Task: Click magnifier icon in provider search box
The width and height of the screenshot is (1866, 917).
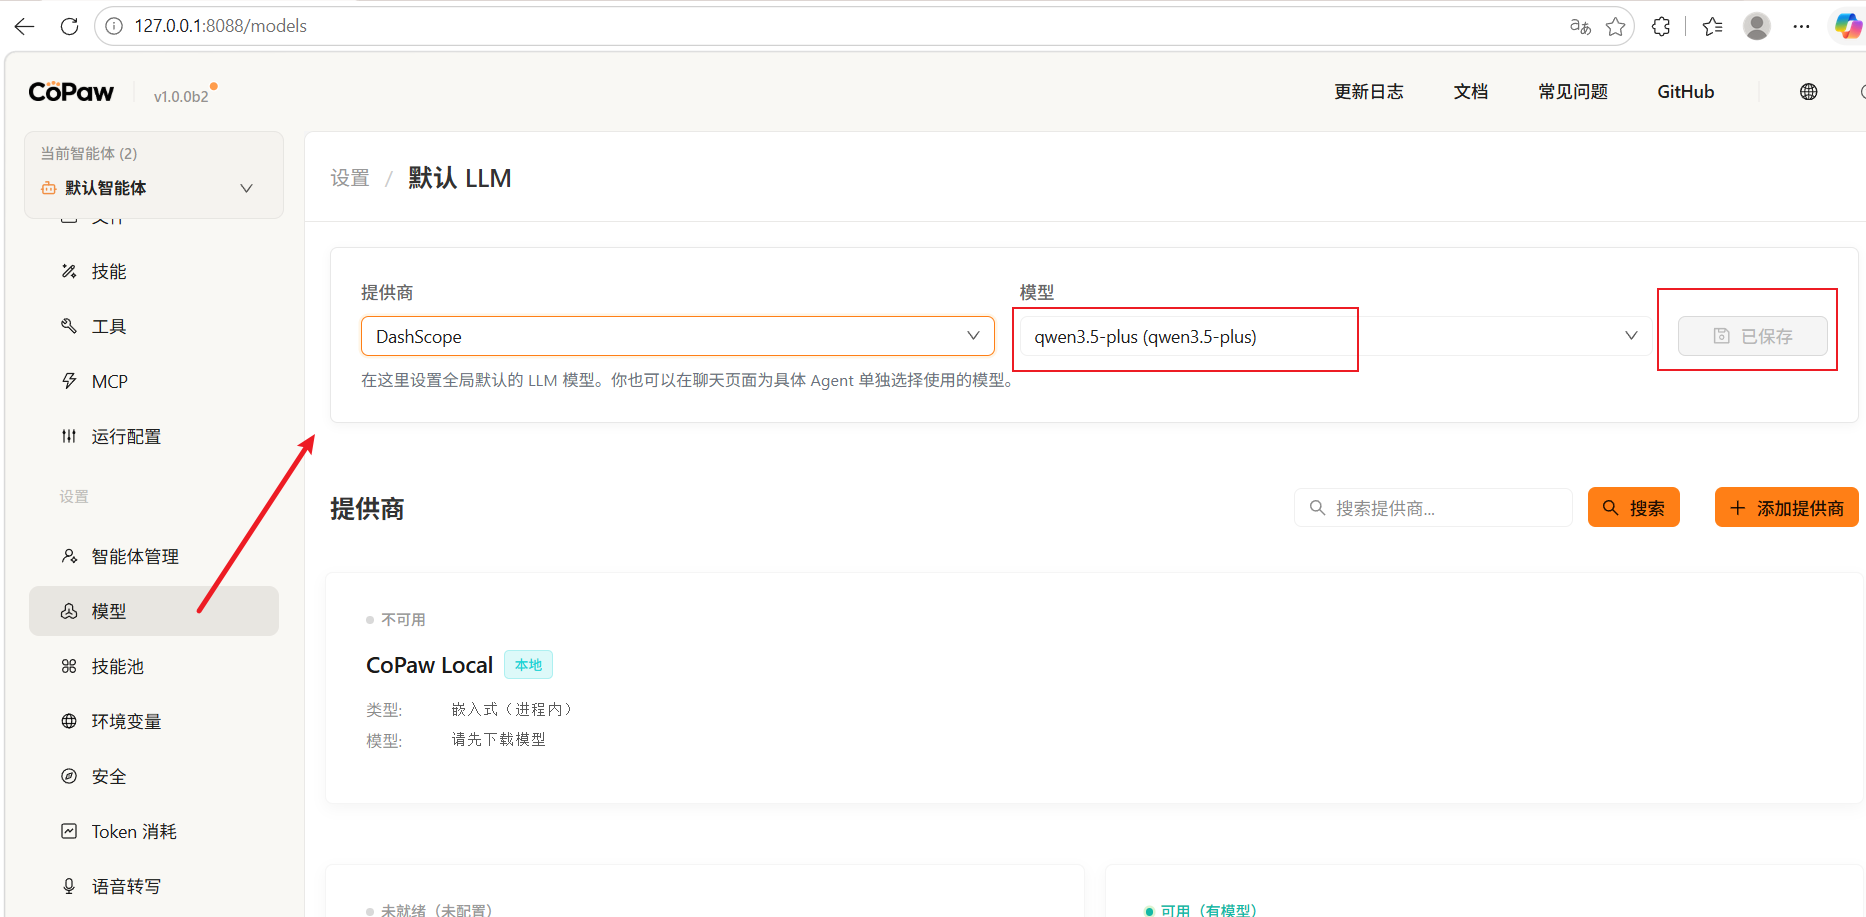Action: tap(1317, 508)
